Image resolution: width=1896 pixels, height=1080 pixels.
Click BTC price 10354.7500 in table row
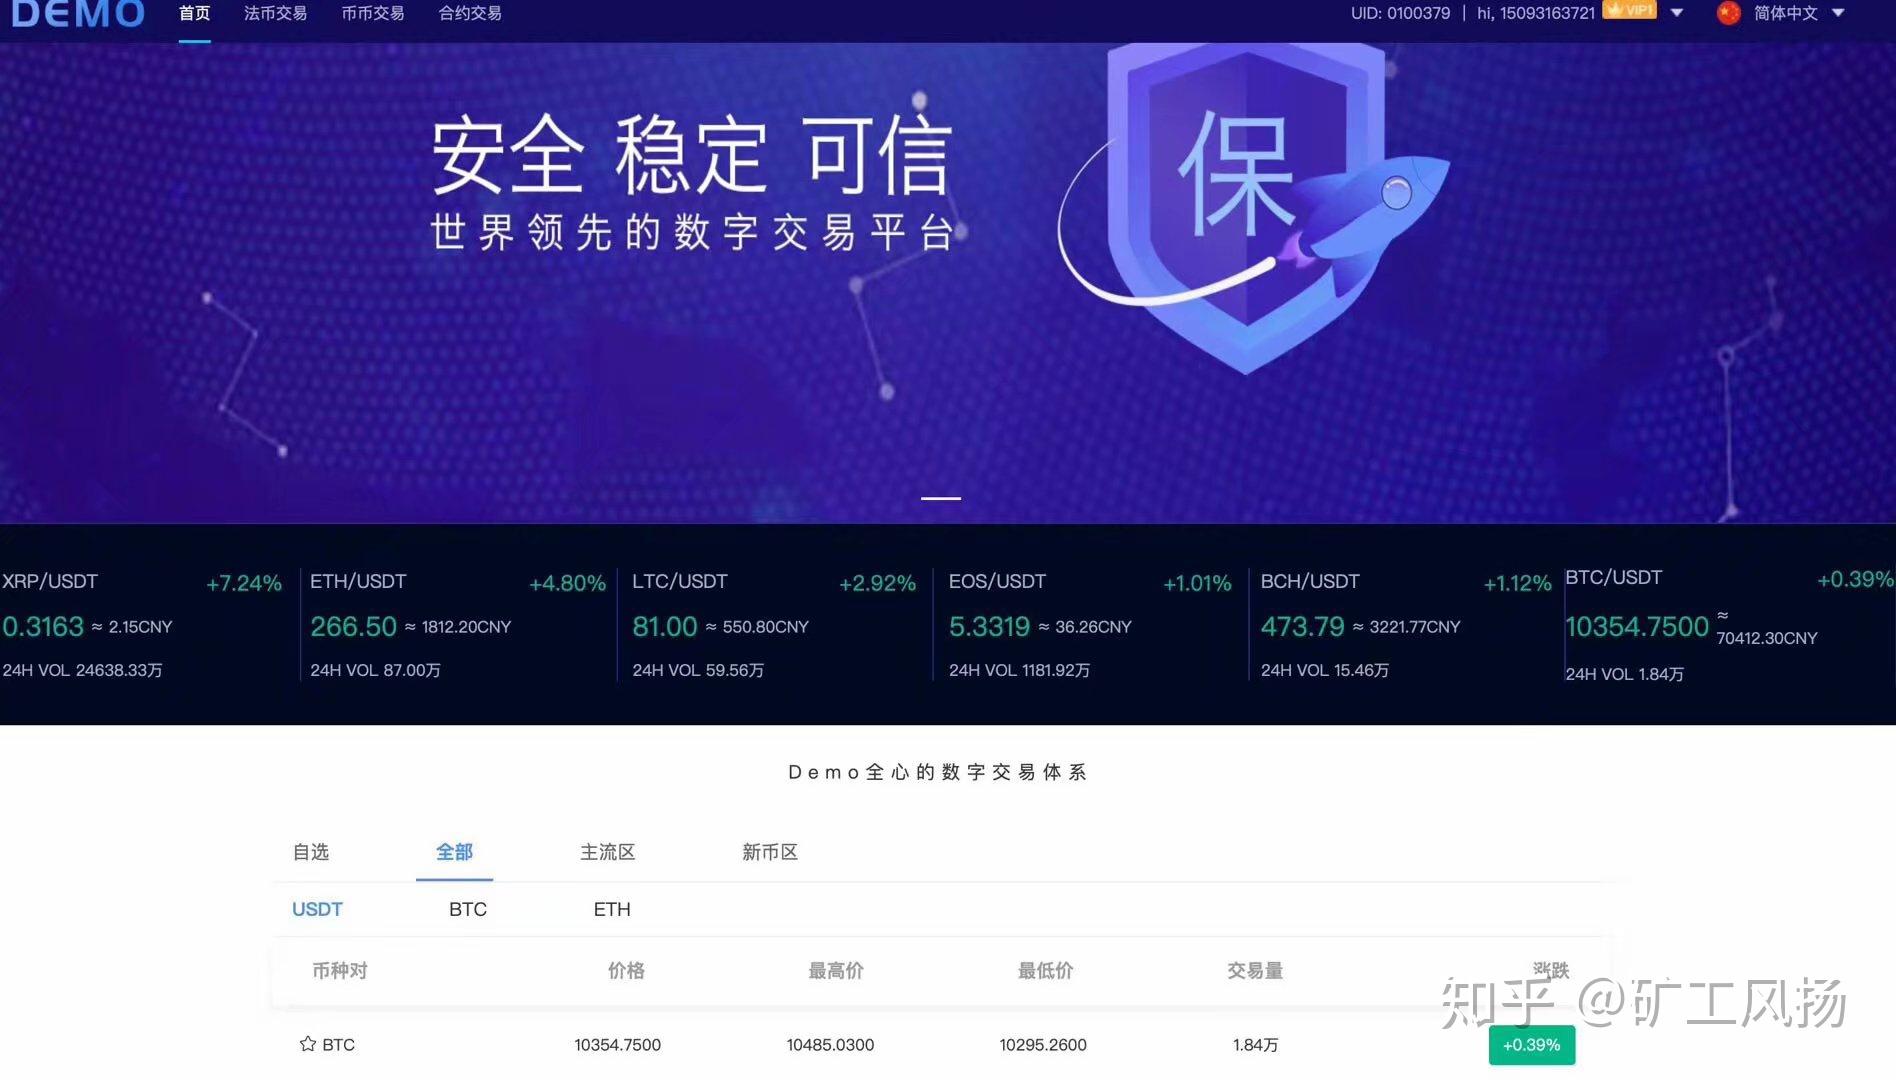point(617,1044)
